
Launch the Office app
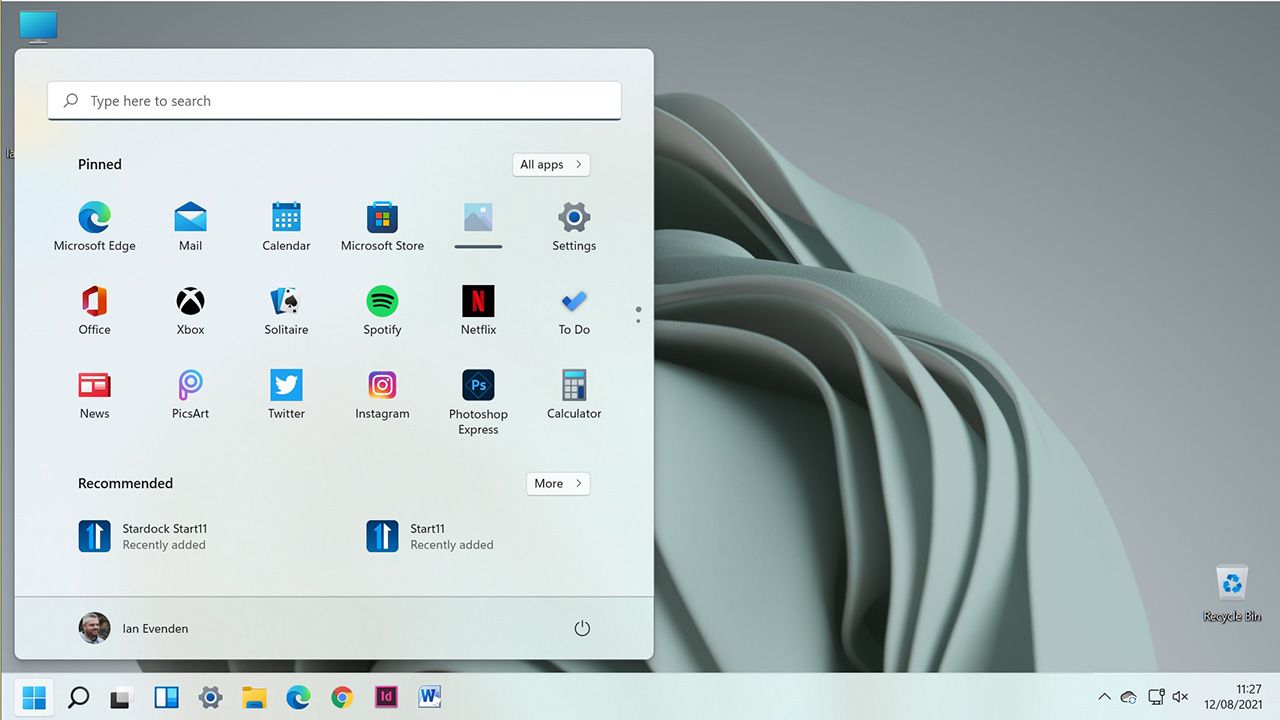pos(94,311)
